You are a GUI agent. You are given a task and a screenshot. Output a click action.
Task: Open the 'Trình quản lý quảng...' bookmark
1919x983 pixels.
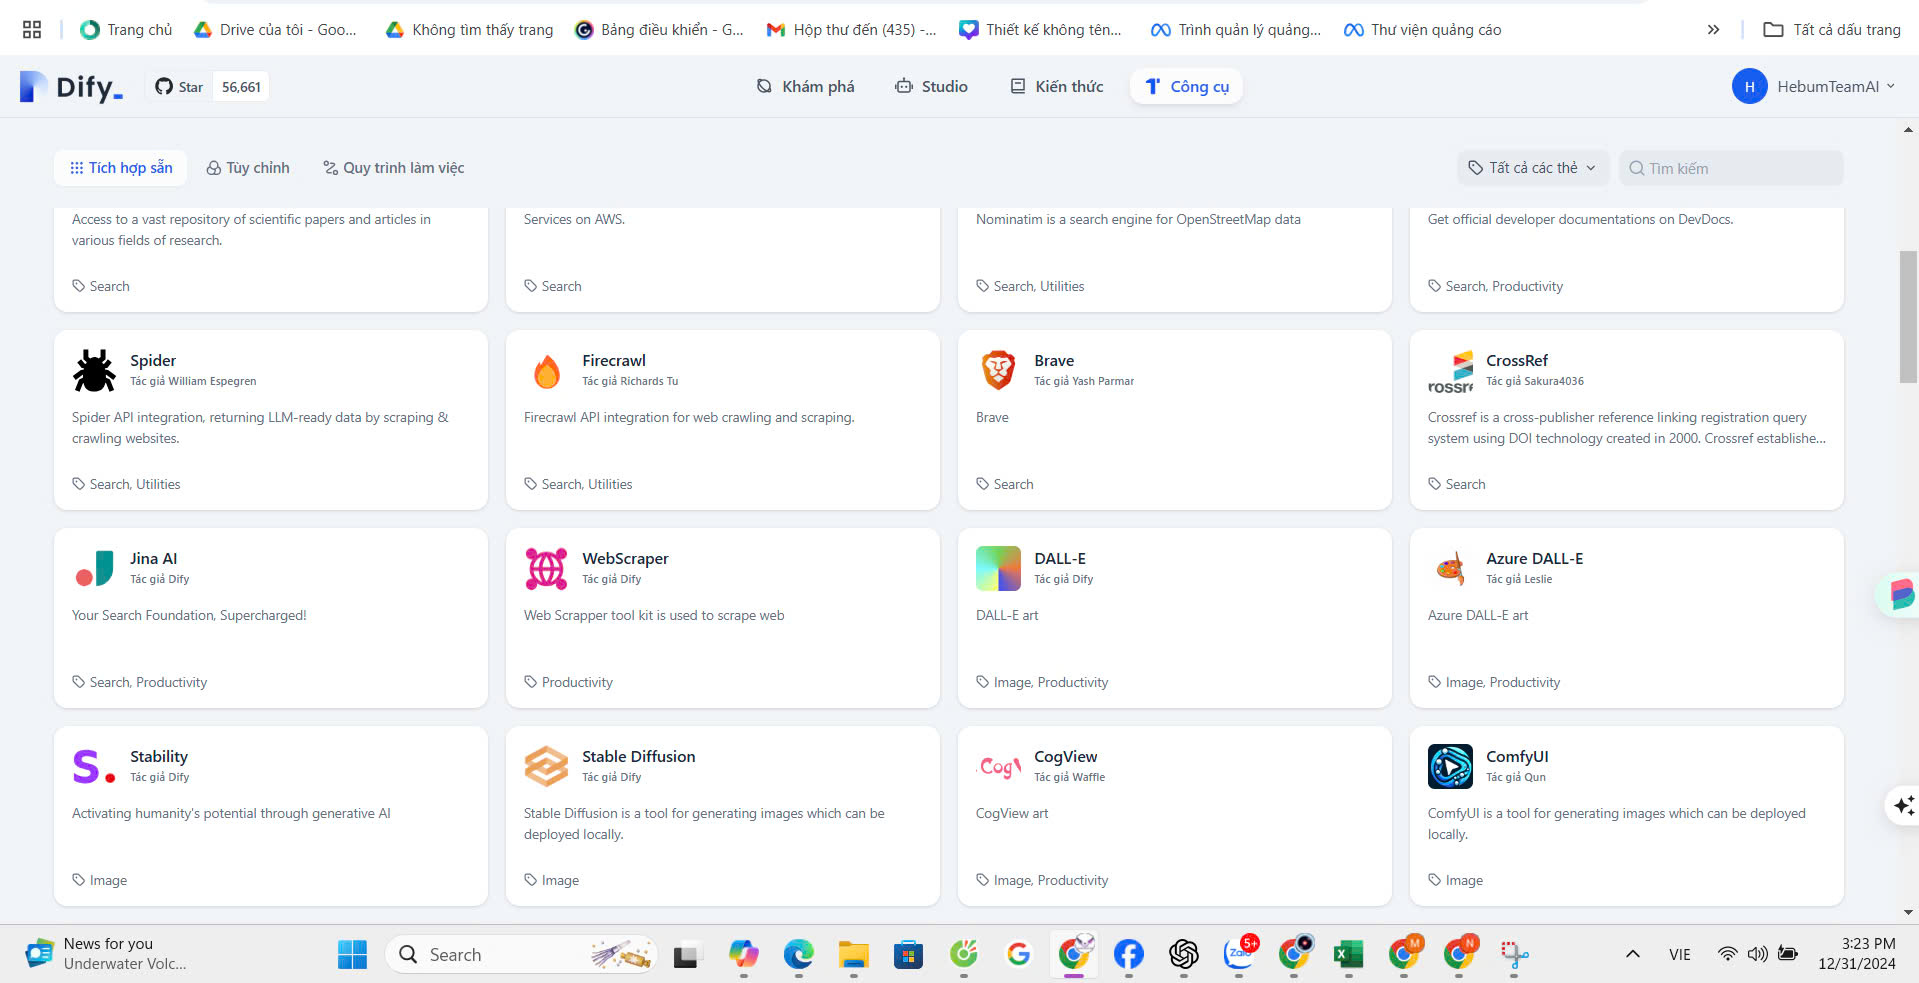click(x=1236, y=30)
